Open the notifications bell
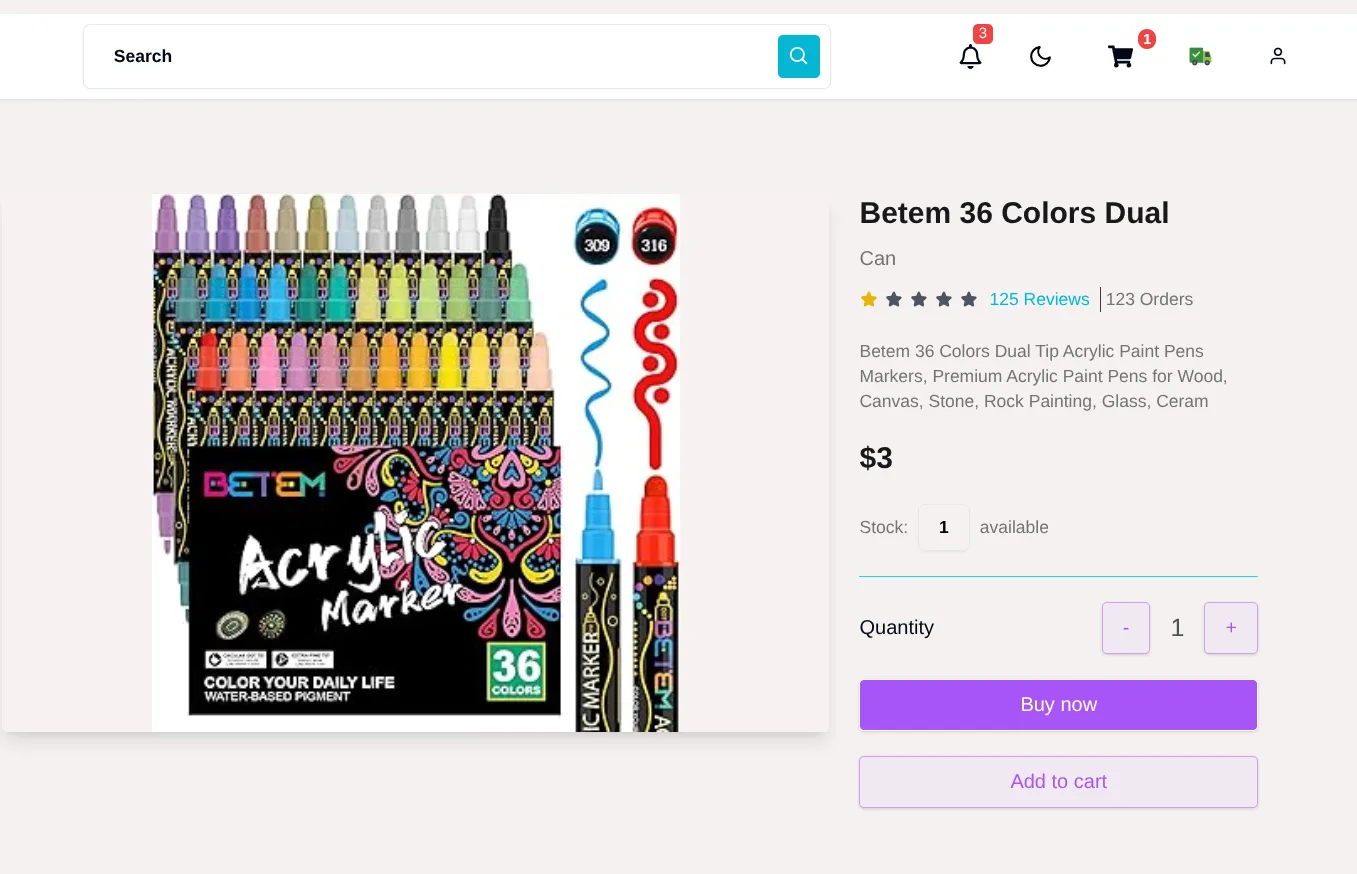The width and height of the screenshot is (1357, 874). point(970,57)
